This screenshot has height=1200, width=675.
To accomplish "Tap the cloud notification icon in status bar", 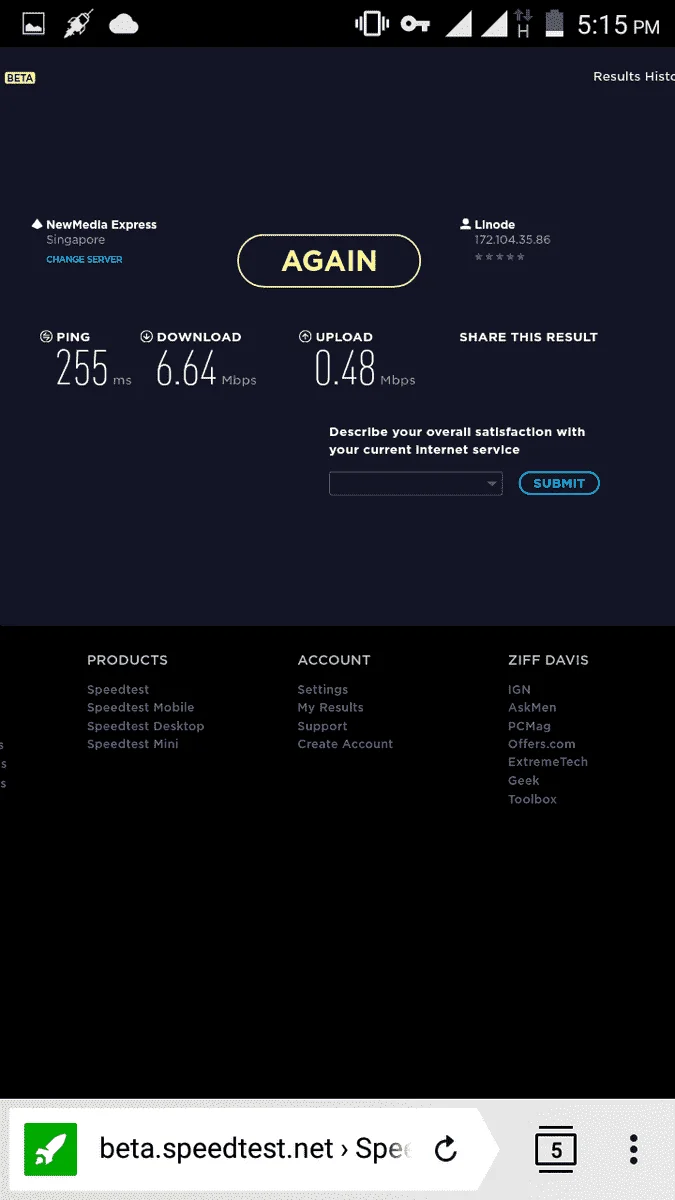I will (124, 25).
